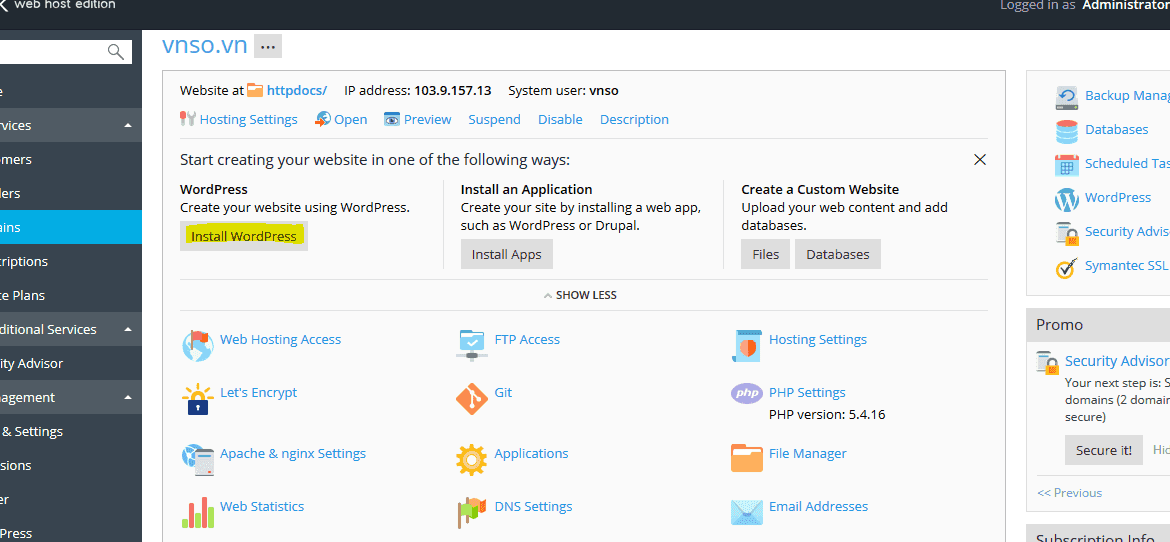Image resolution: width=1170 pixels, height=542 pixels.
Task: Click the Suspend link
Action: pos(495,119)
